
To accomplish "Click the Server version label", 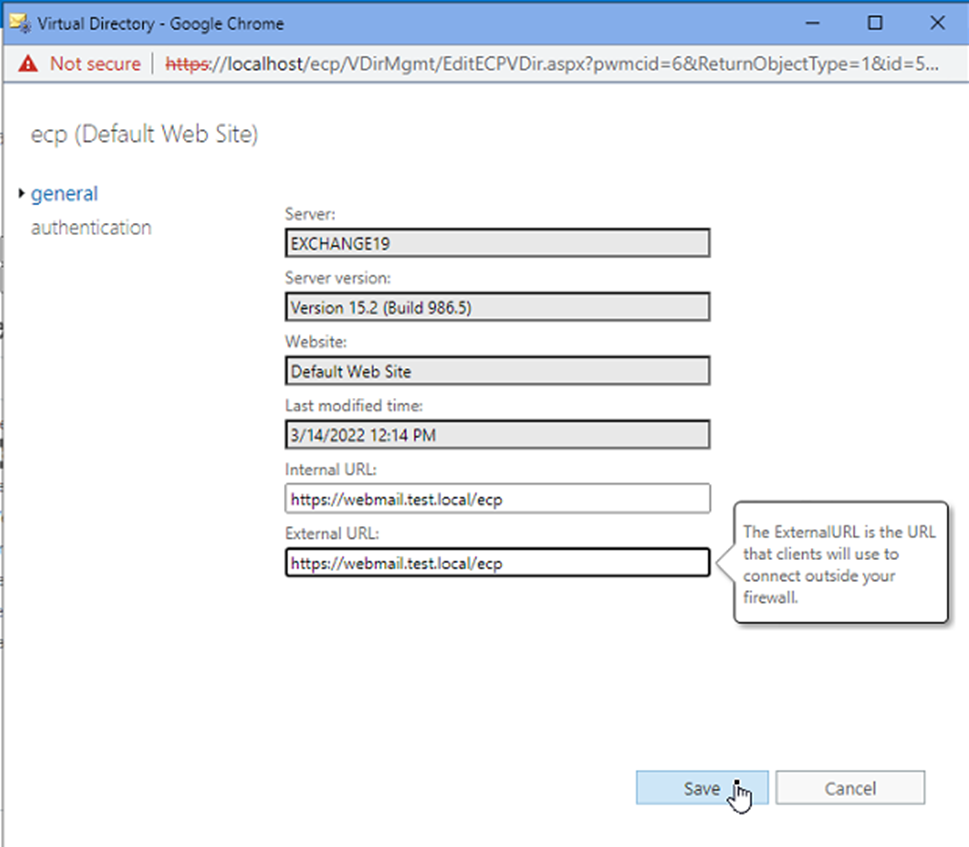I will point(337,278).
